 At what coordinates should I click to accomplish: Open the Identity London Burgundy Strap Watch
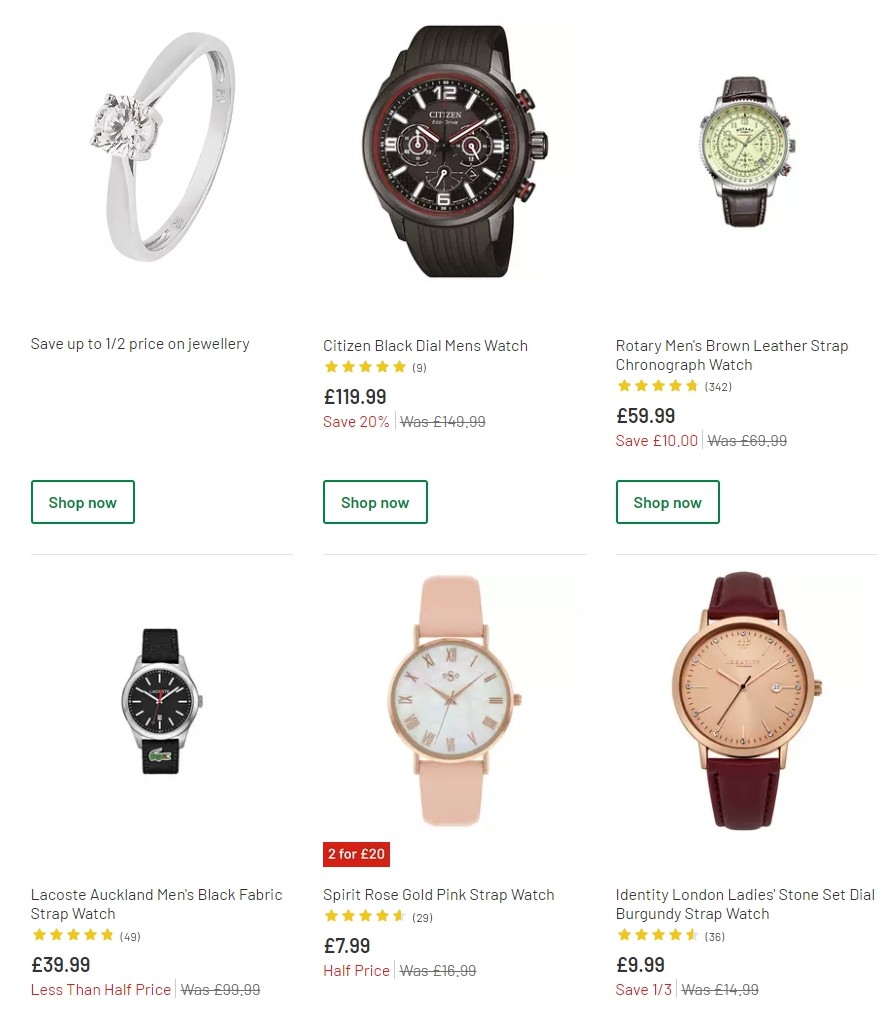coord(744,903)
